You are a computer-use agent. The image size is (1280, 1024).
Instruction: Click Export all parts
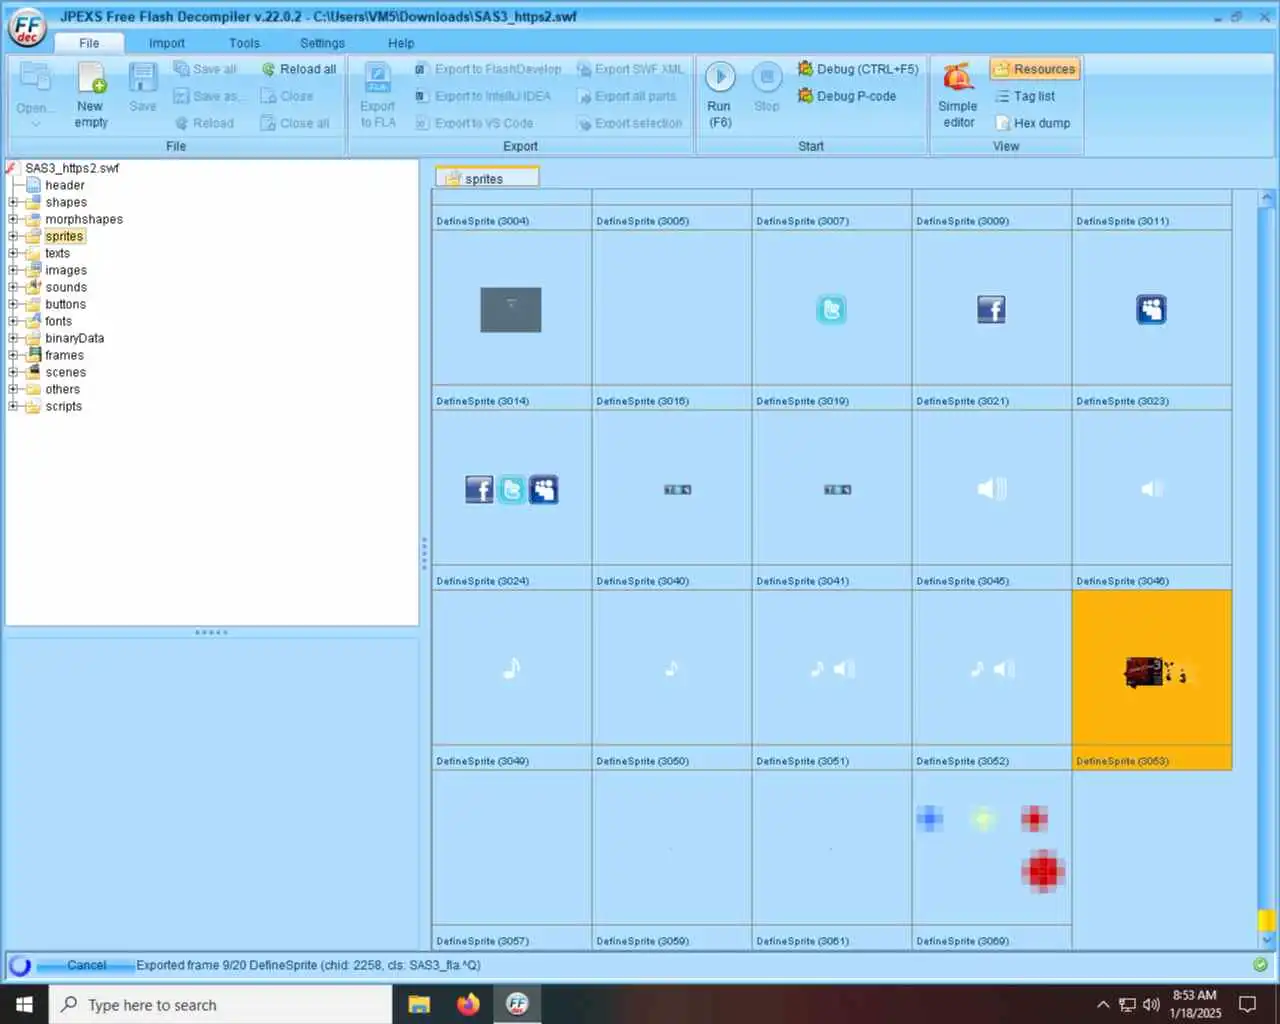[627, 96]
